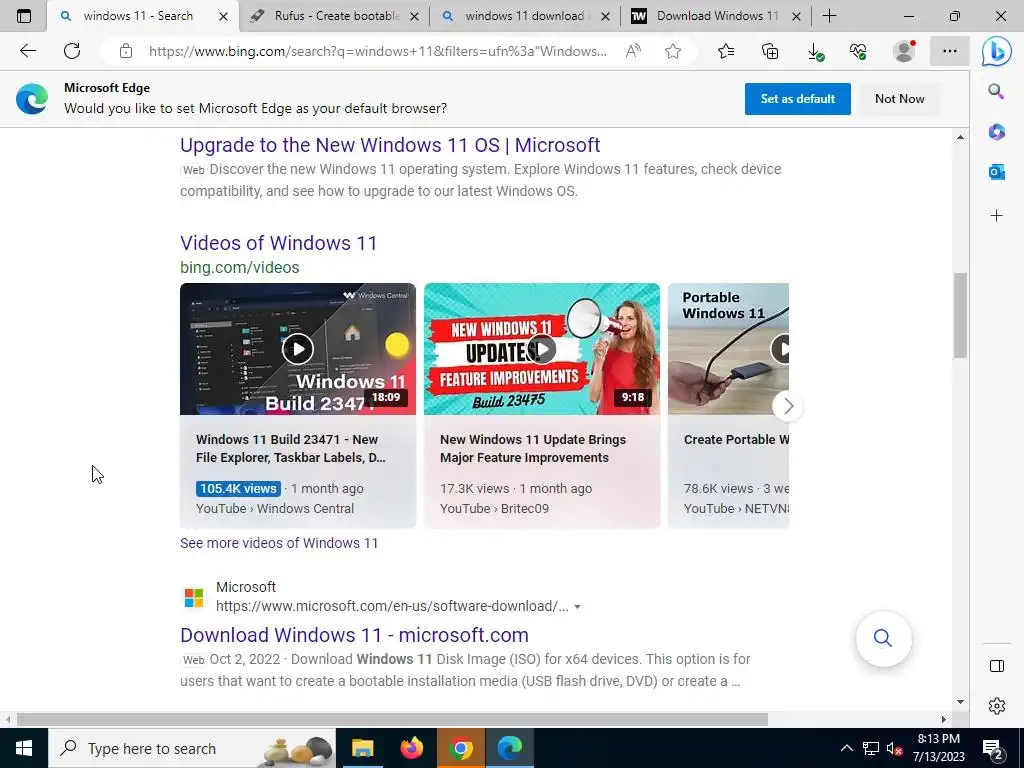Open a new browser tab
Screen dimensions: 1024x768
point(829,16)
